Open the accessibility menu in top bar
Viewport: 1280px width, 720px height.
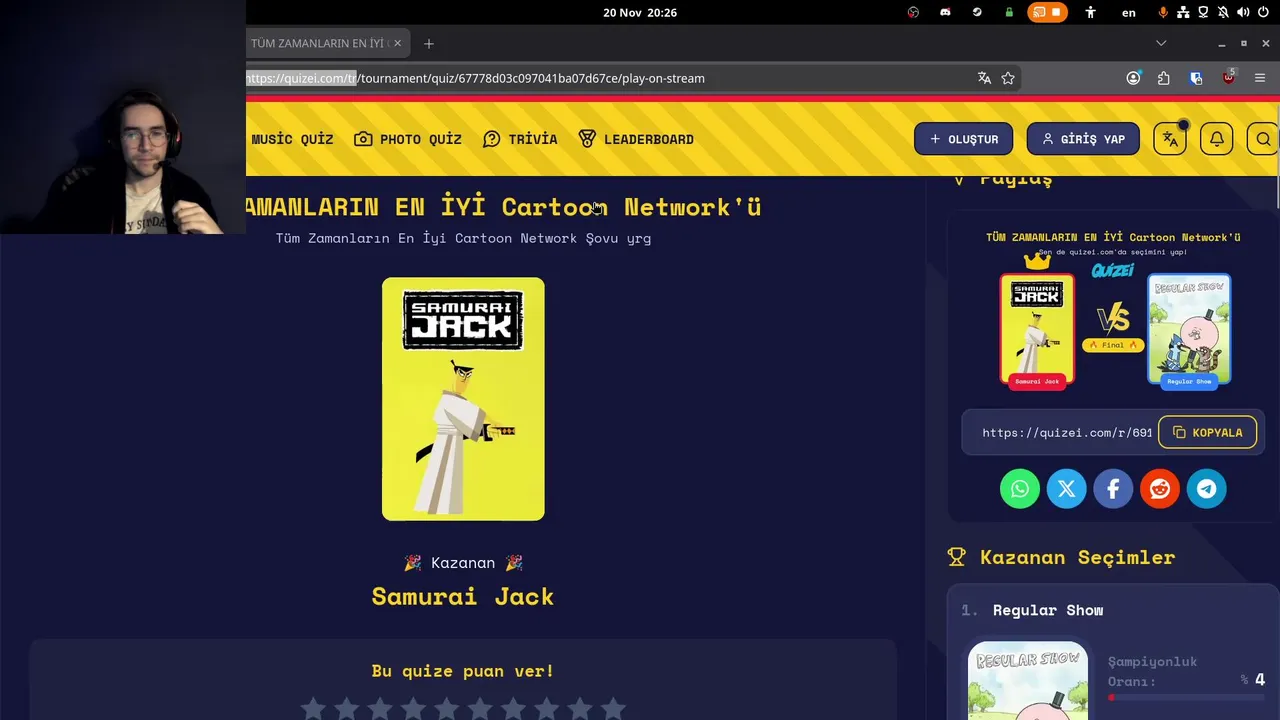point(1091,12)
